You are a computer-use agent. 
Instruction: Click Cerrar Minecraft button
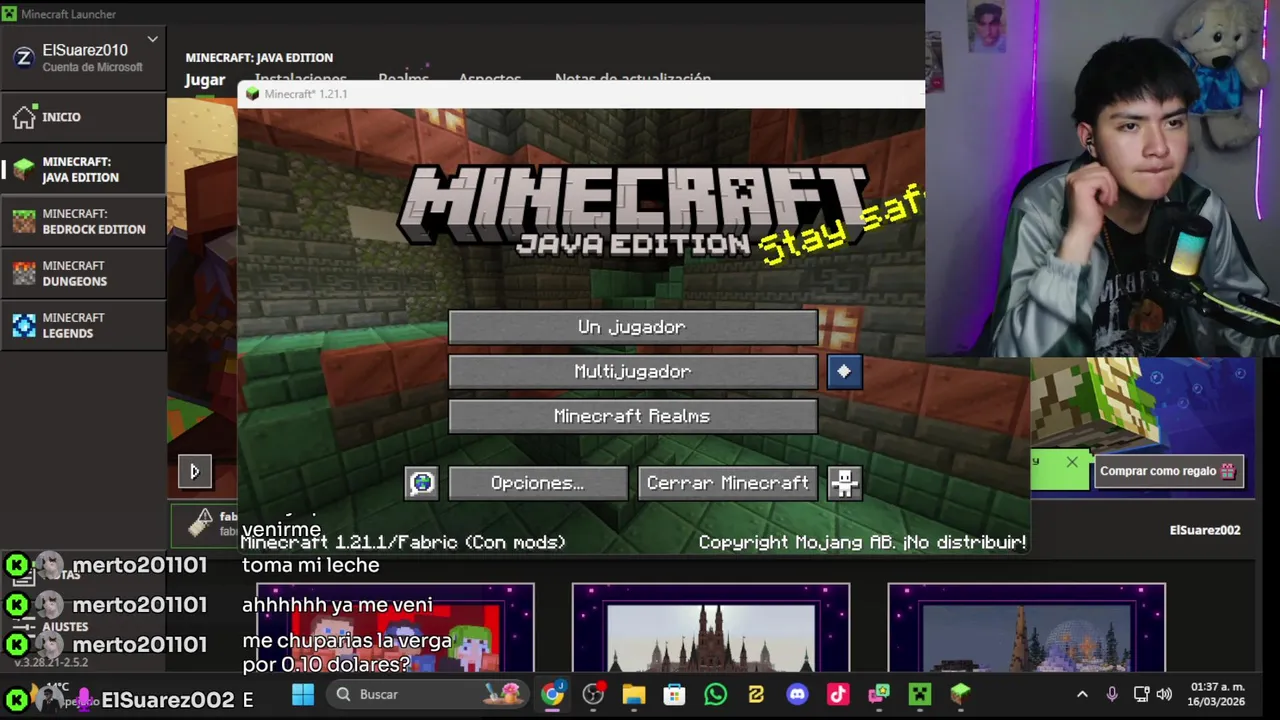tap(728, 483)
